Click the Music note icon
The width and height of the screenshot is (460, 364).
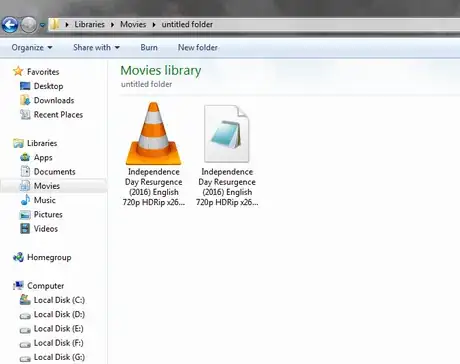(x=25, y=200)
